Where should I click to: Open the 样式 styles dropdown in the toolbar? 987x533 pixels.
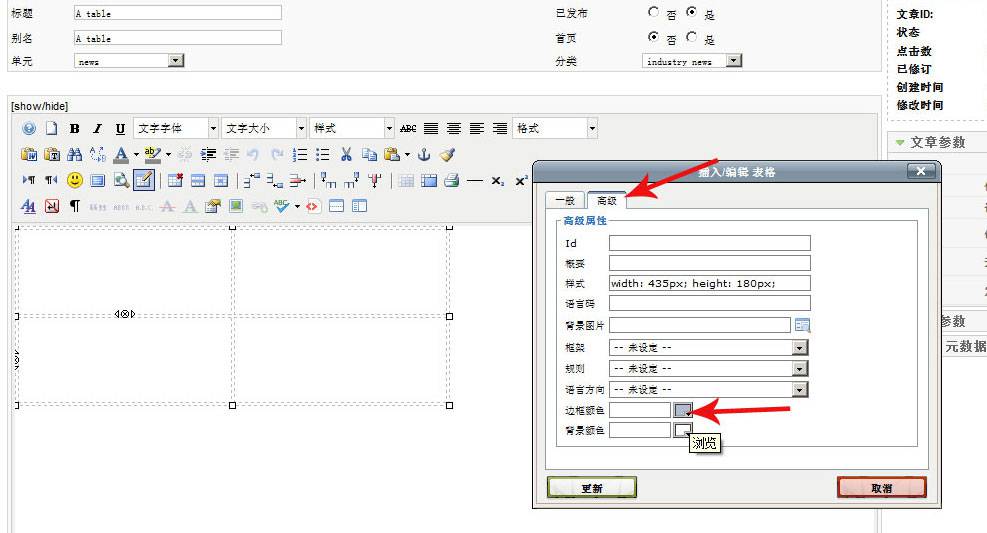[x=352, y=128]
